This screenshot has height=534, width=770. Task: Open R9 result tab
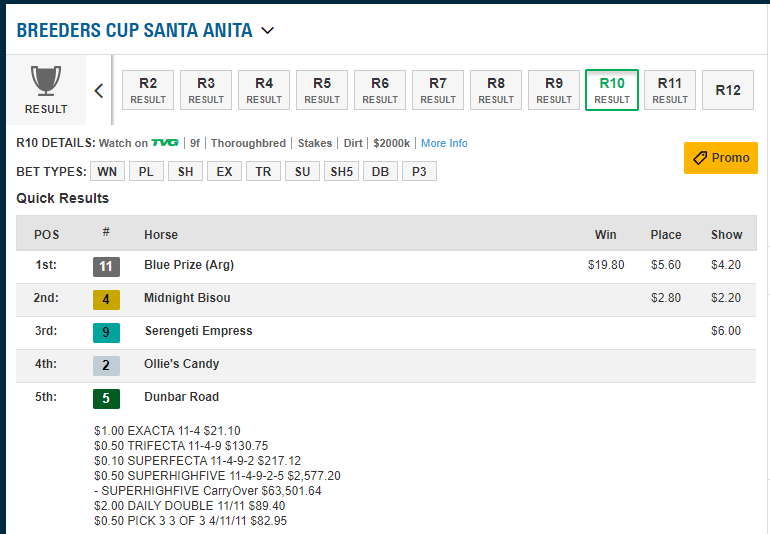click(553, 90)
